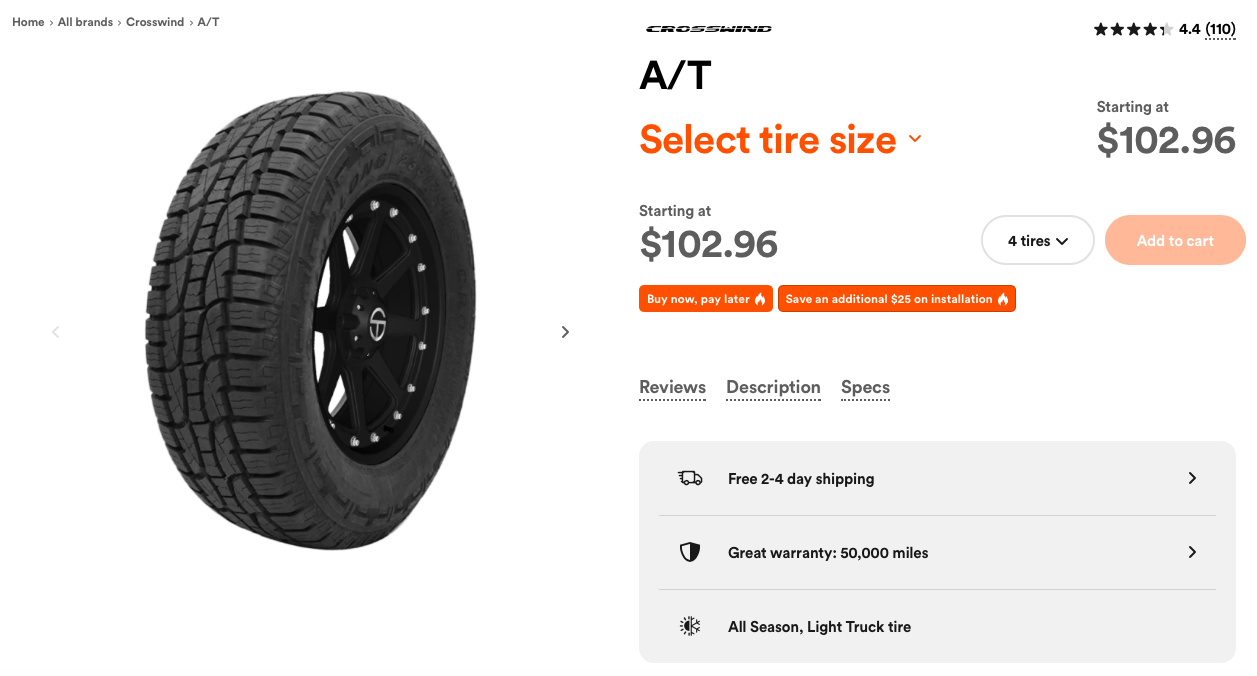
Task: Open the 4 tires quantity dropdown
Action: (1038, 240)
